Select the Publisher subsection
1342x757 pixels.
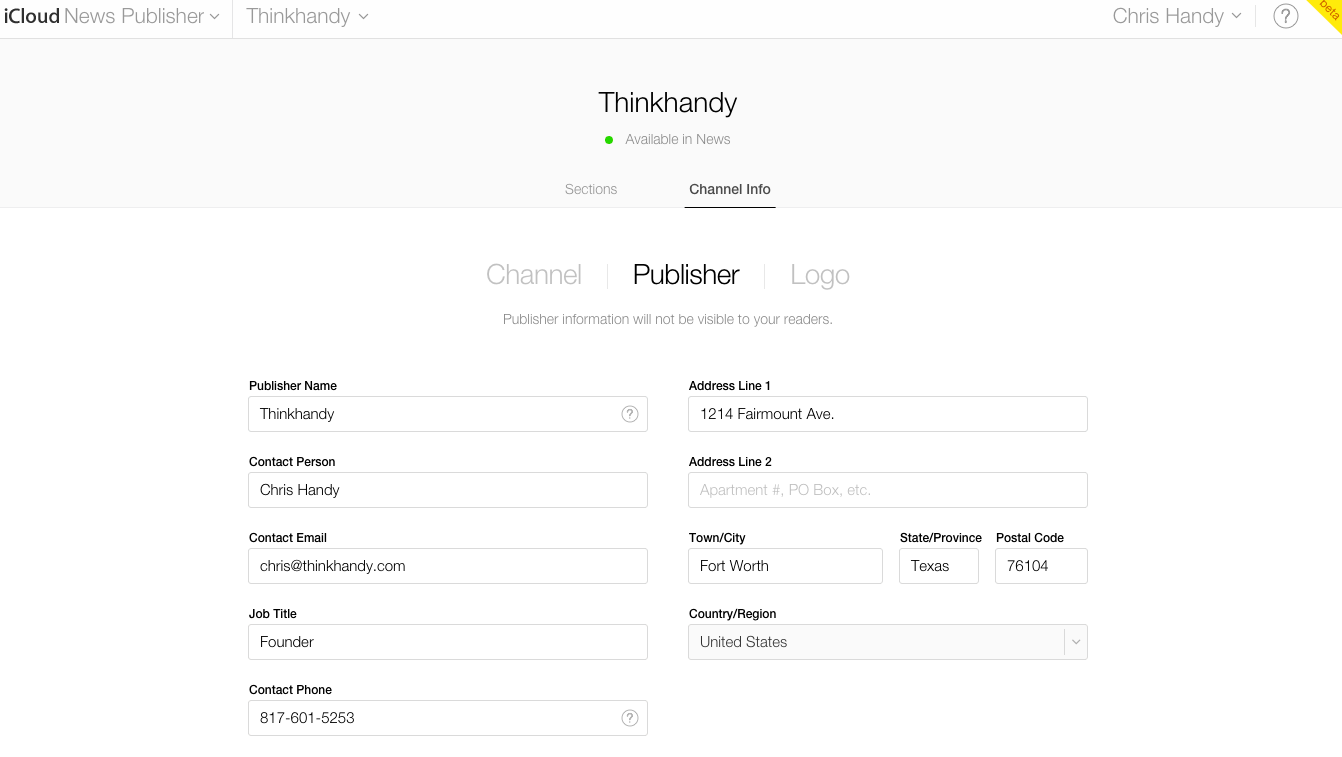pyautogui.click(x=686, y=275)
